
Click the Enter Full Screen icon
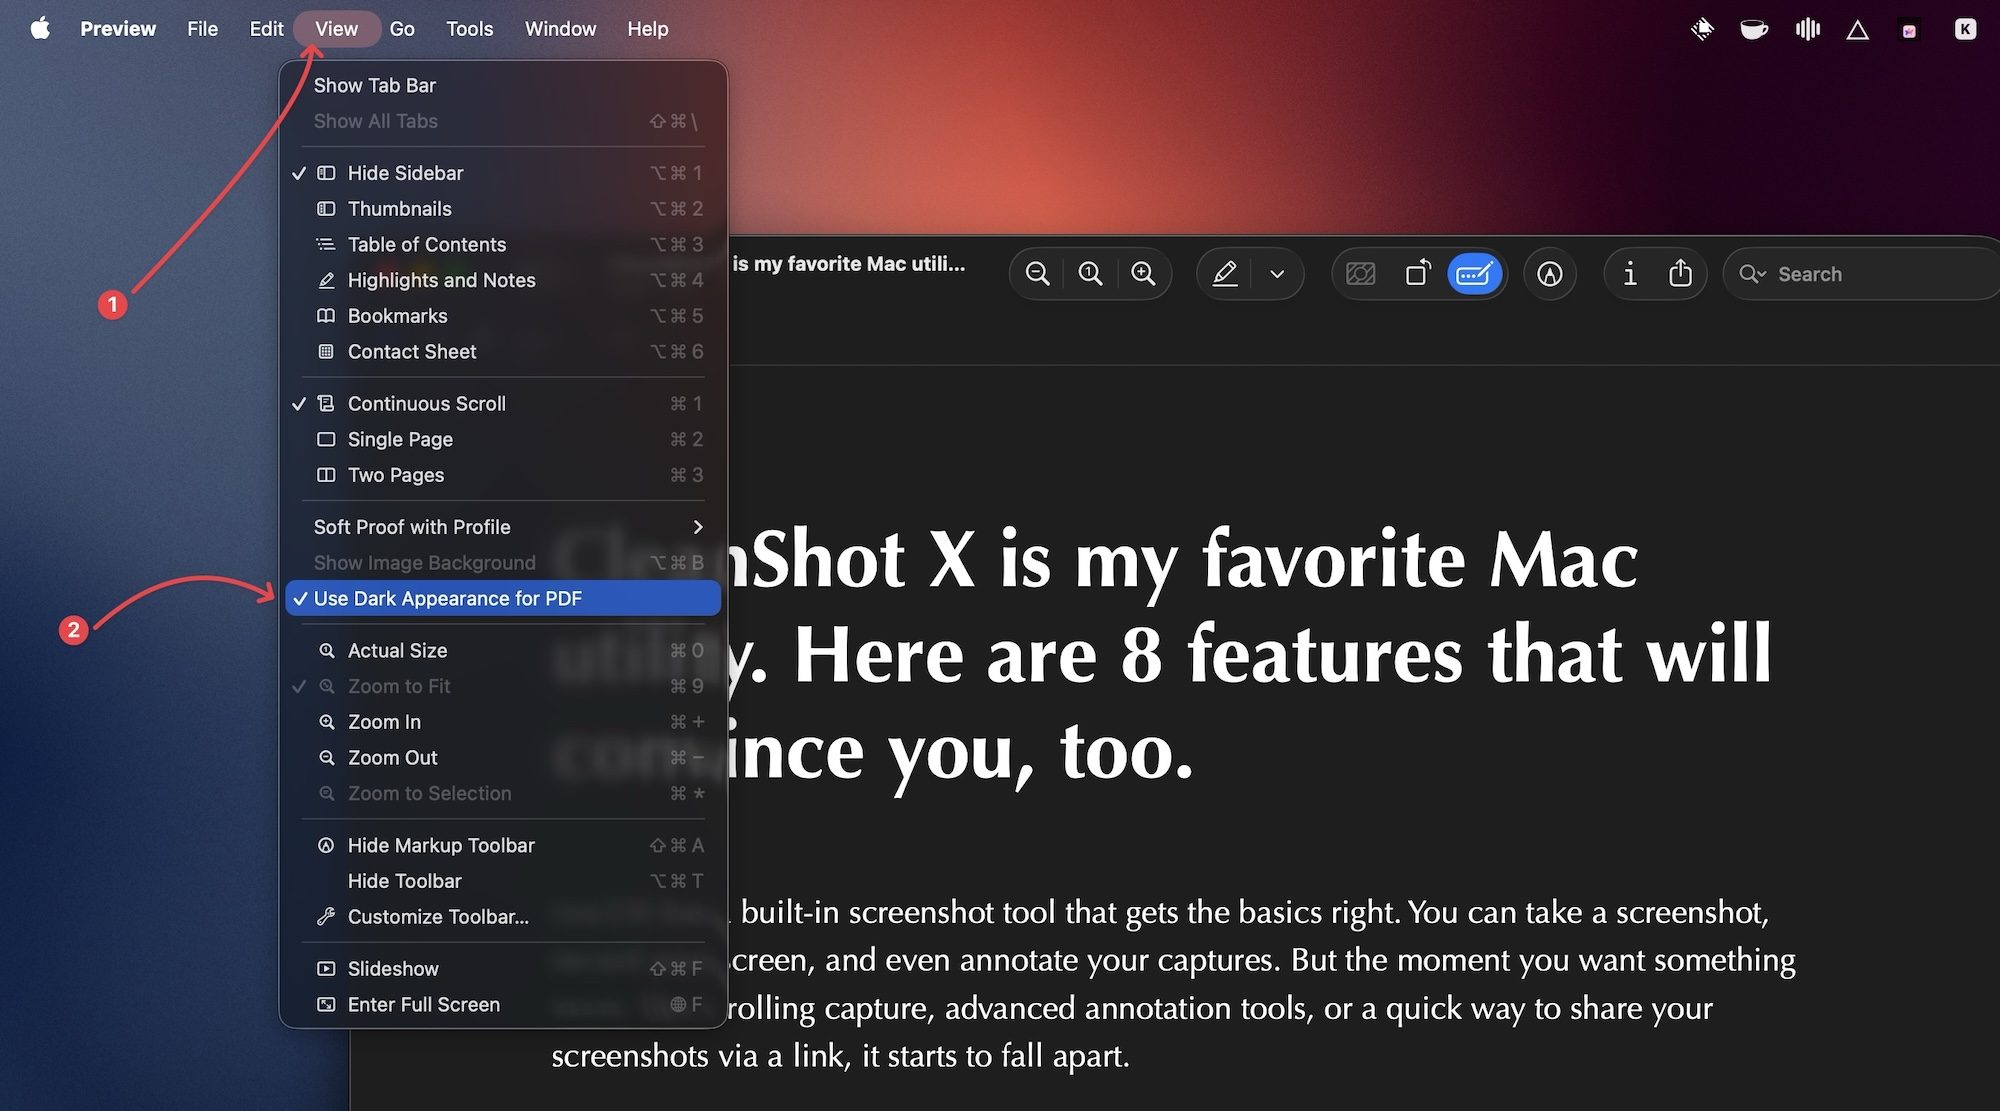pos(326,1005)
